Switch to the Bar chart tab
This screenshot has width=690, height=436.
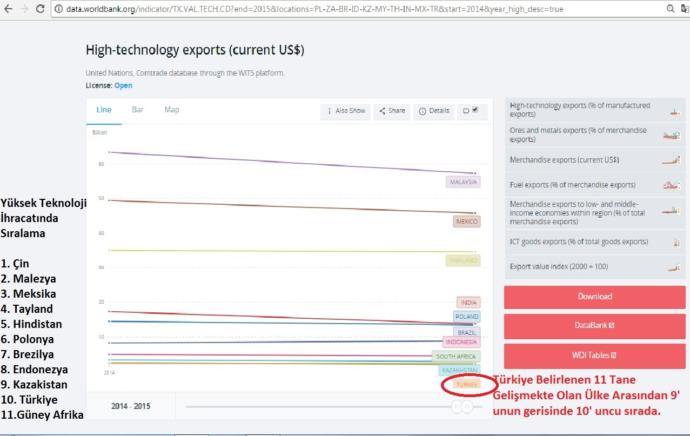(x=137, y=110)
